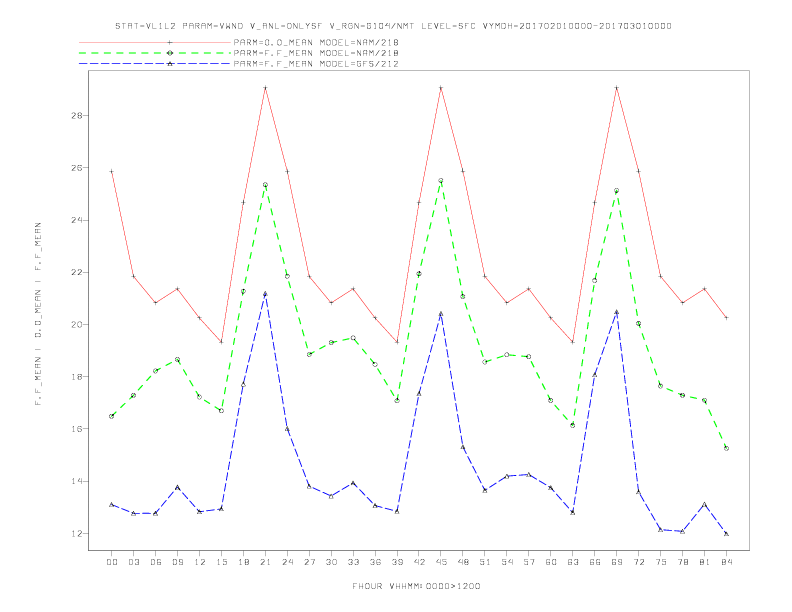792x612 pixels.
Task: Click red plus marker at hour 00
Action: (112, 172)
